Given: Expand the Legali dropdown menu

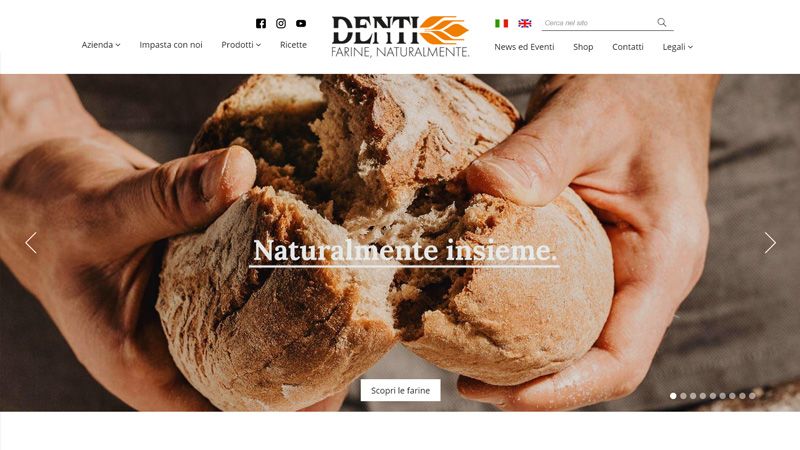Looking at the screenshot, I should pos(678,47).
